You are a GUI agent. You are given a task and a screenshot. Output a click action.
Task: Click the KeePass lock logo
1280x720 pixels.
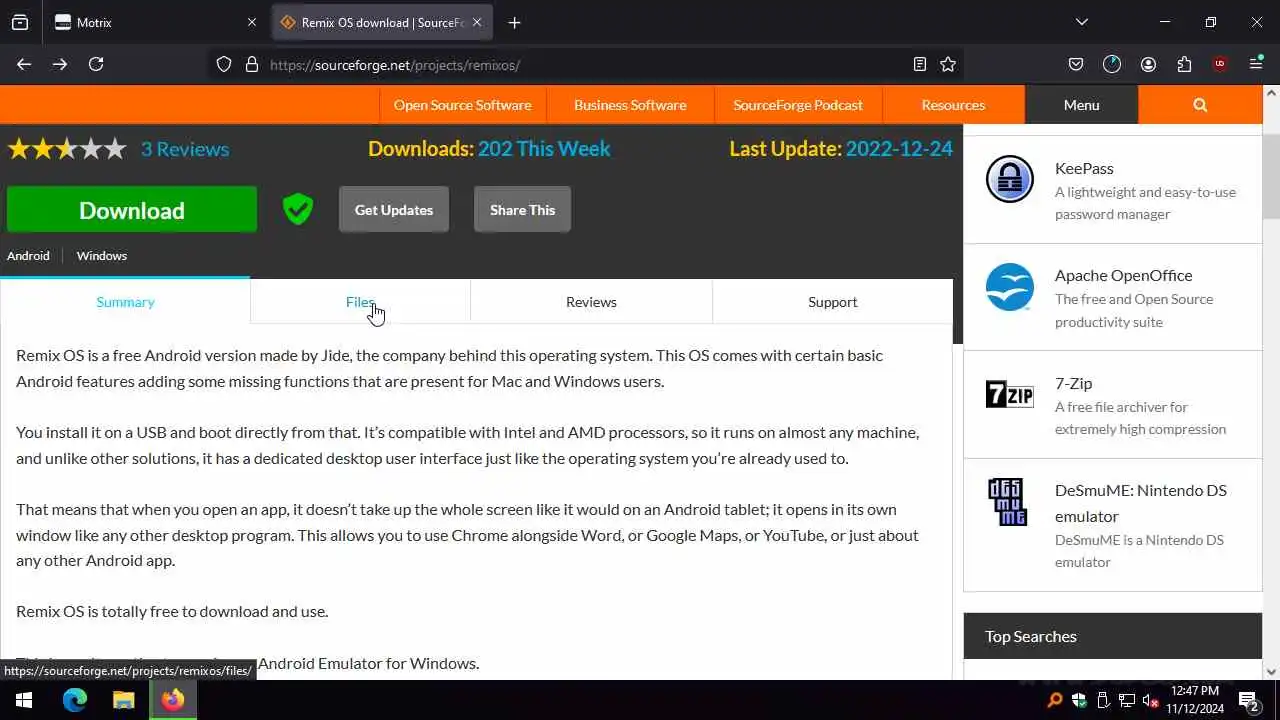pyautogui.click(x=1010, y=180)
